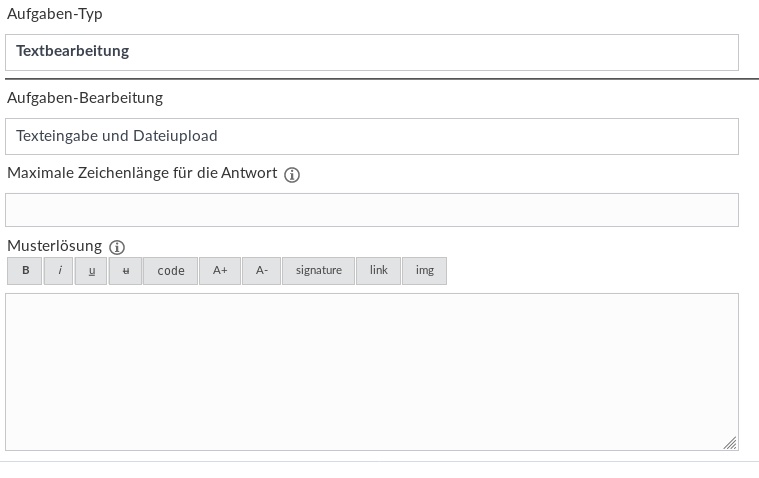The image size is (759, 478).
Task: Open the Aufgaben-Typ field showing Textbearbeitung
Action: pos(372,52)
